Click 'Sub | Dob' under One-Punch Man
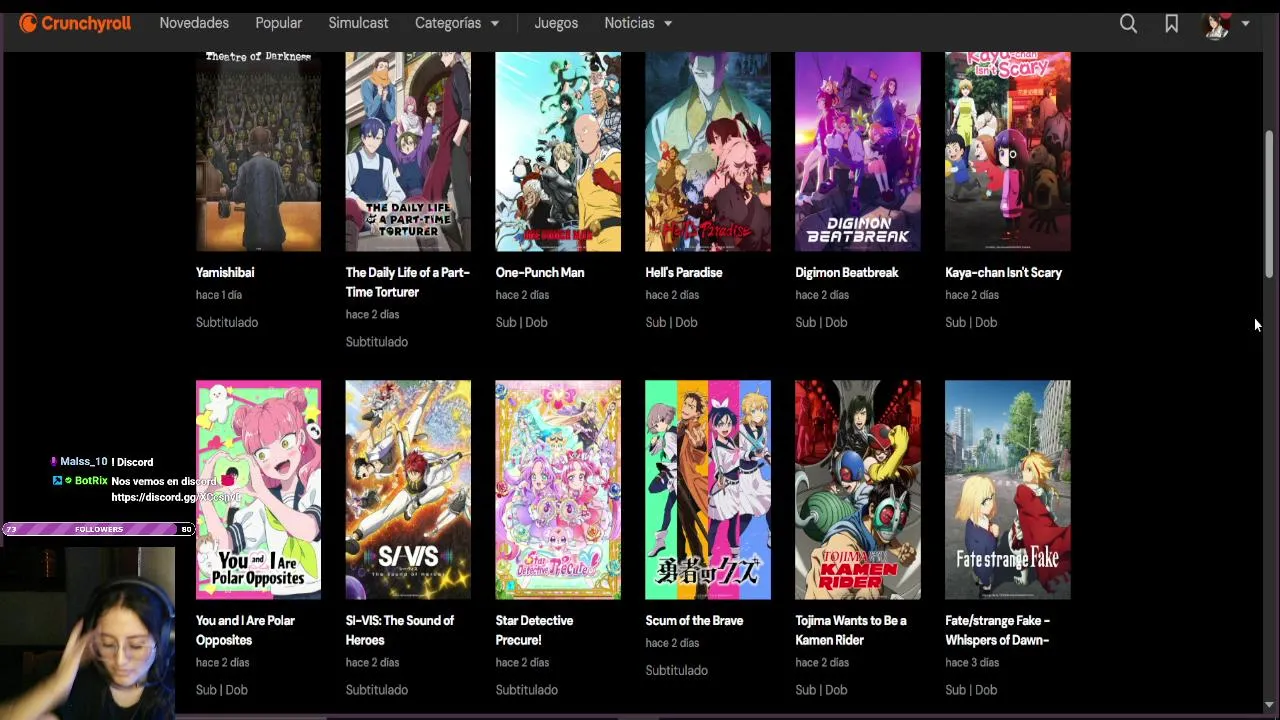The width and height of the screenshot is (1280, 720). (x=522, y=322)
